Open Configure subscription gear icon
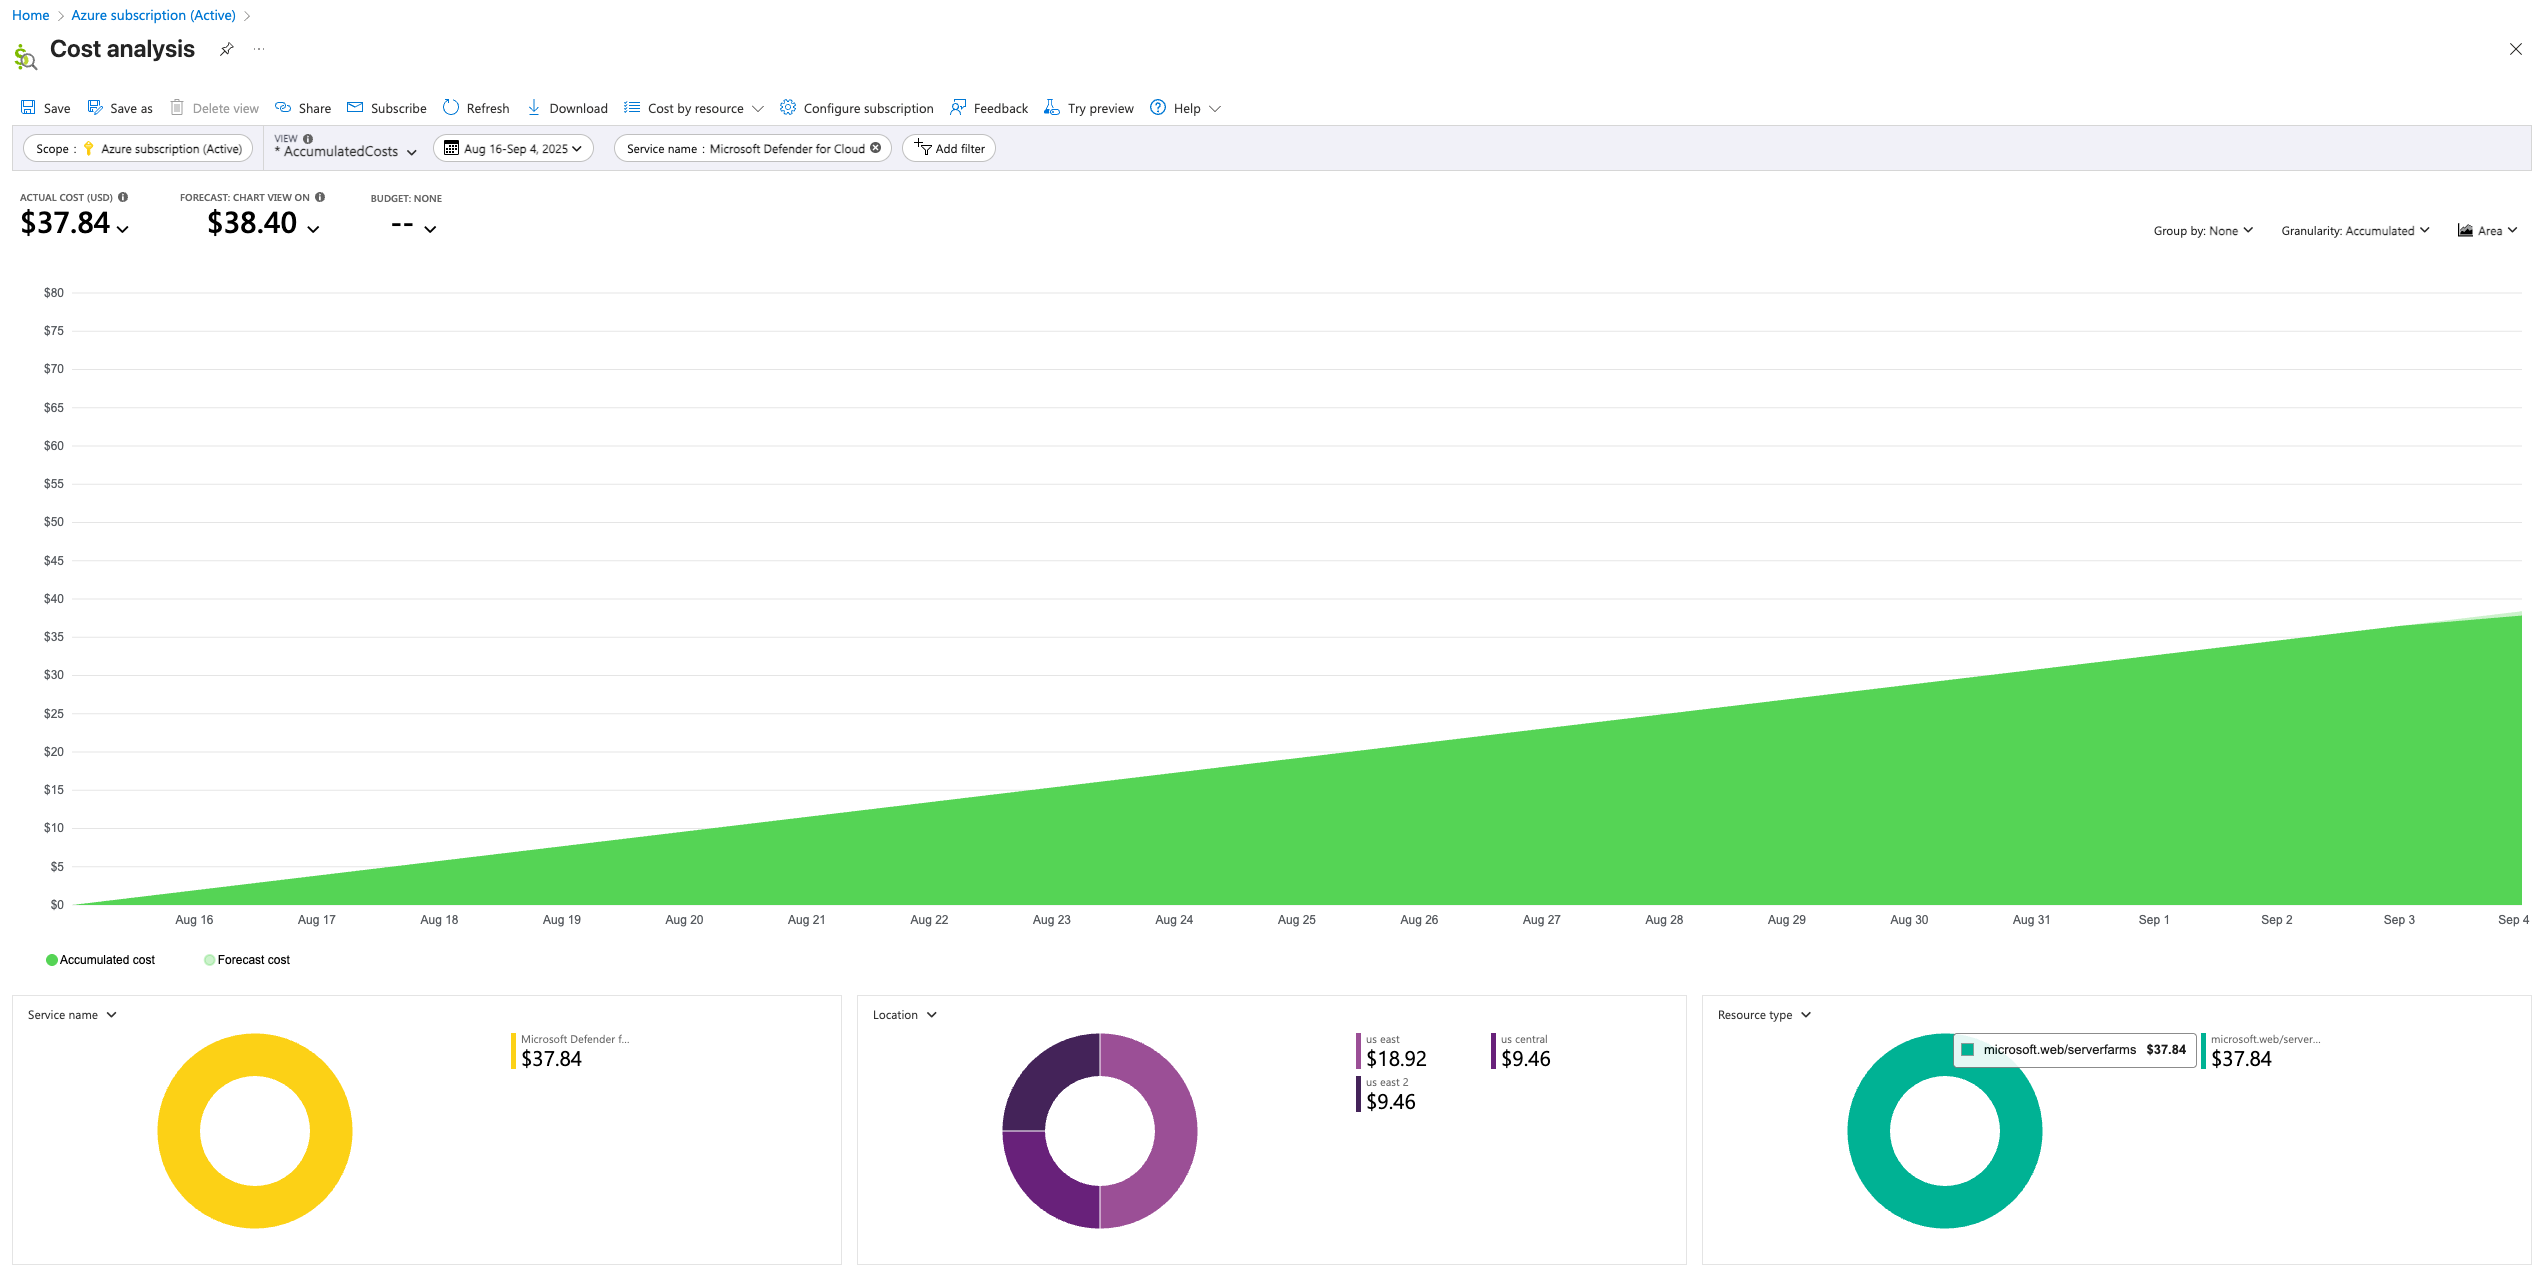Screen dimensions: 2542x1269 click(x=788, y=108)
